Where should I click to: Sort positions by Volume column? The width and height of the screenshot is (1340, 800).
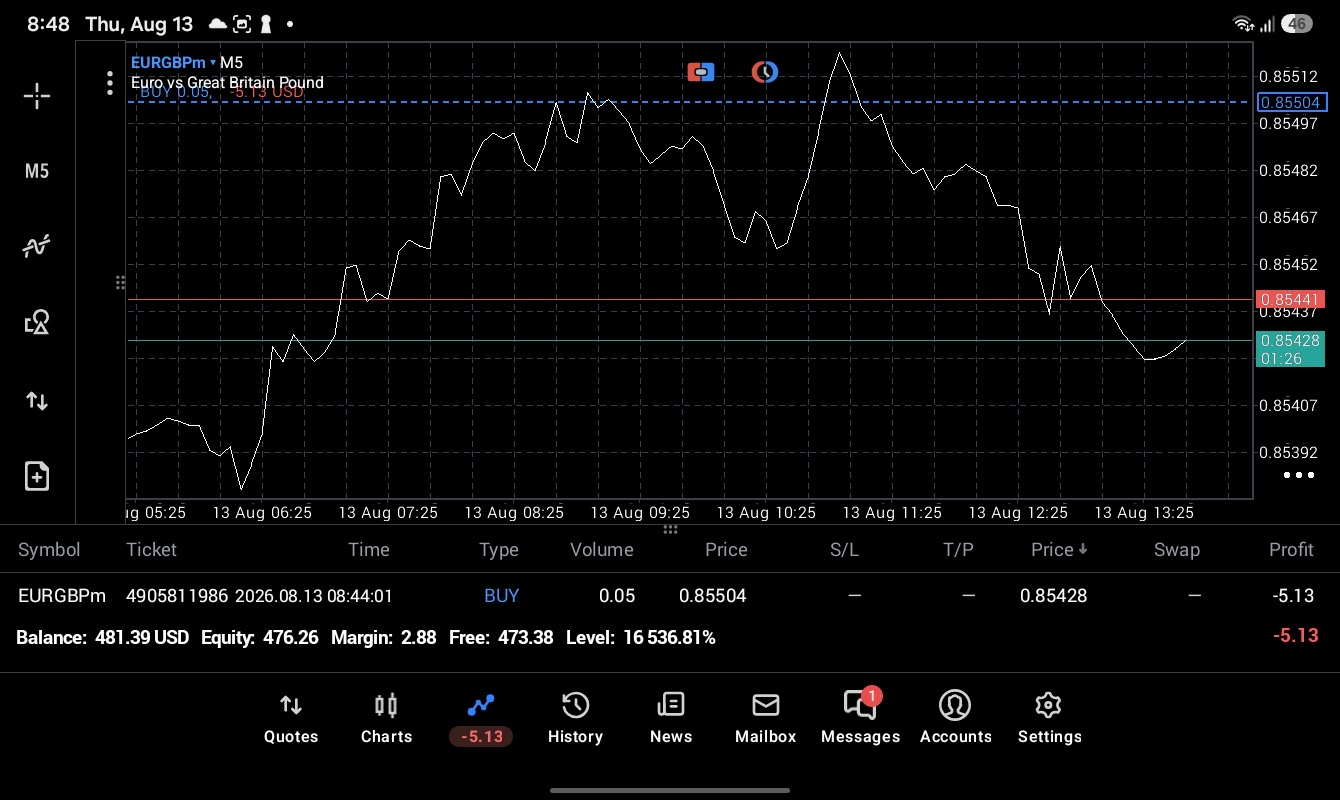[x=602, y=550]
